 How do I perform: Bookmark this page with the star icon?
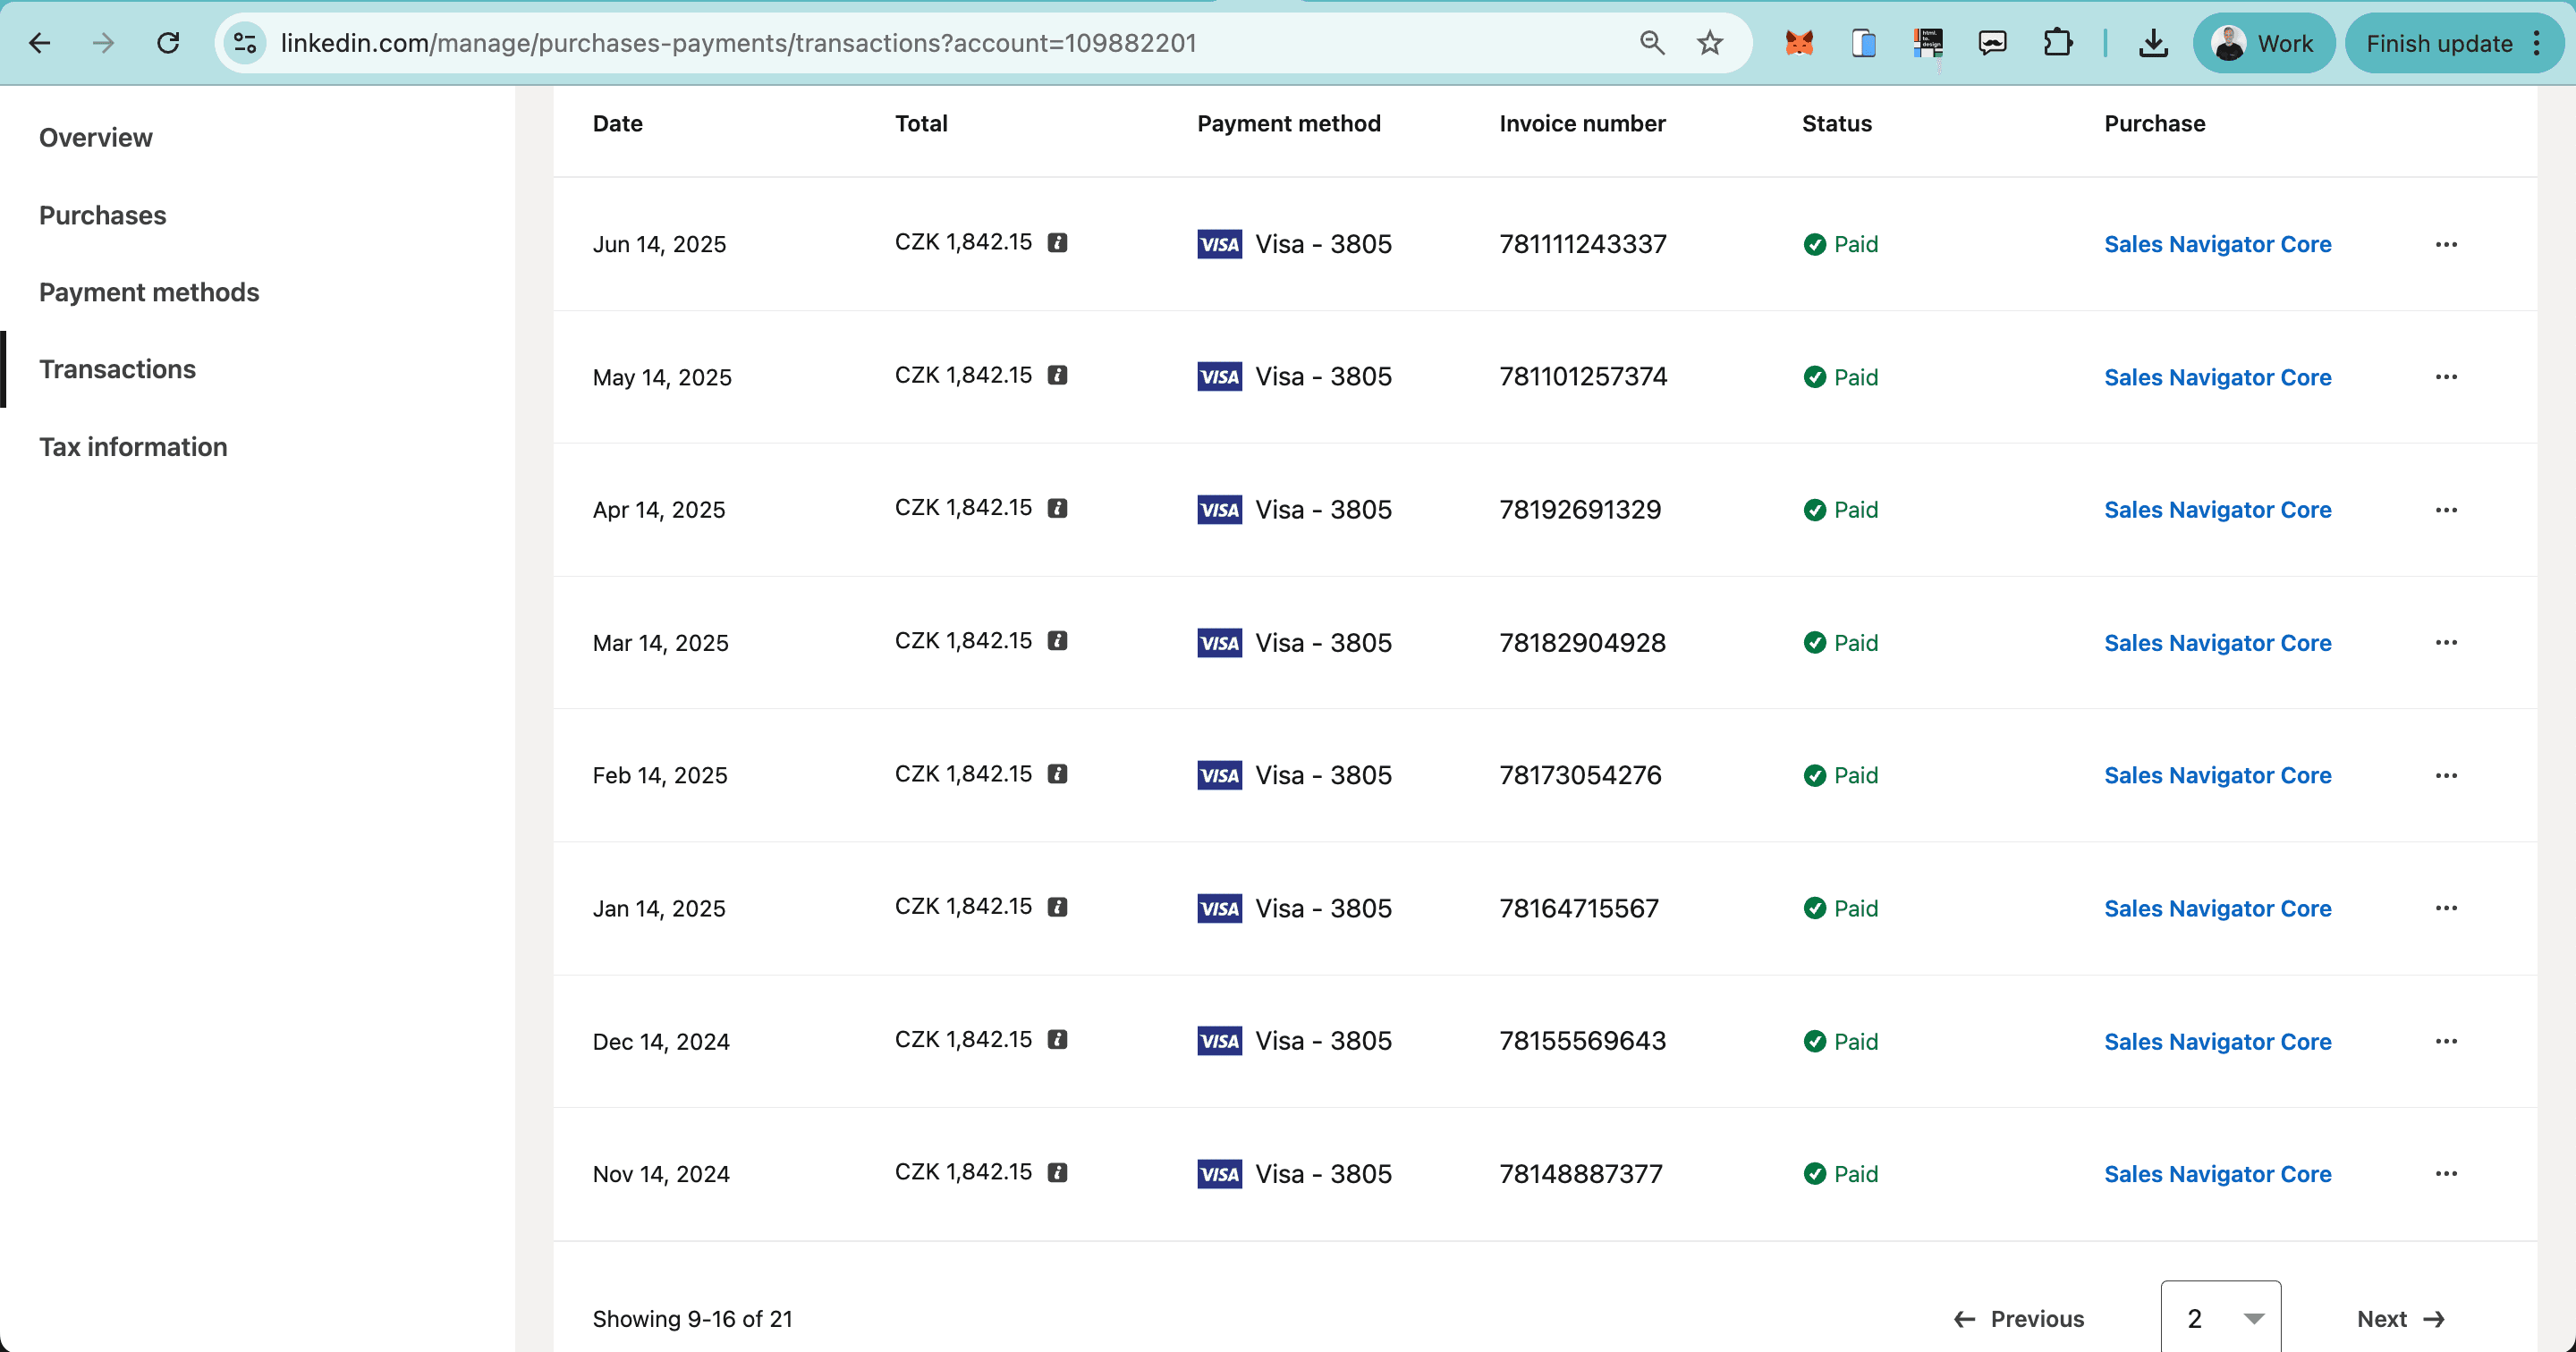click(x=1709, y=43)
